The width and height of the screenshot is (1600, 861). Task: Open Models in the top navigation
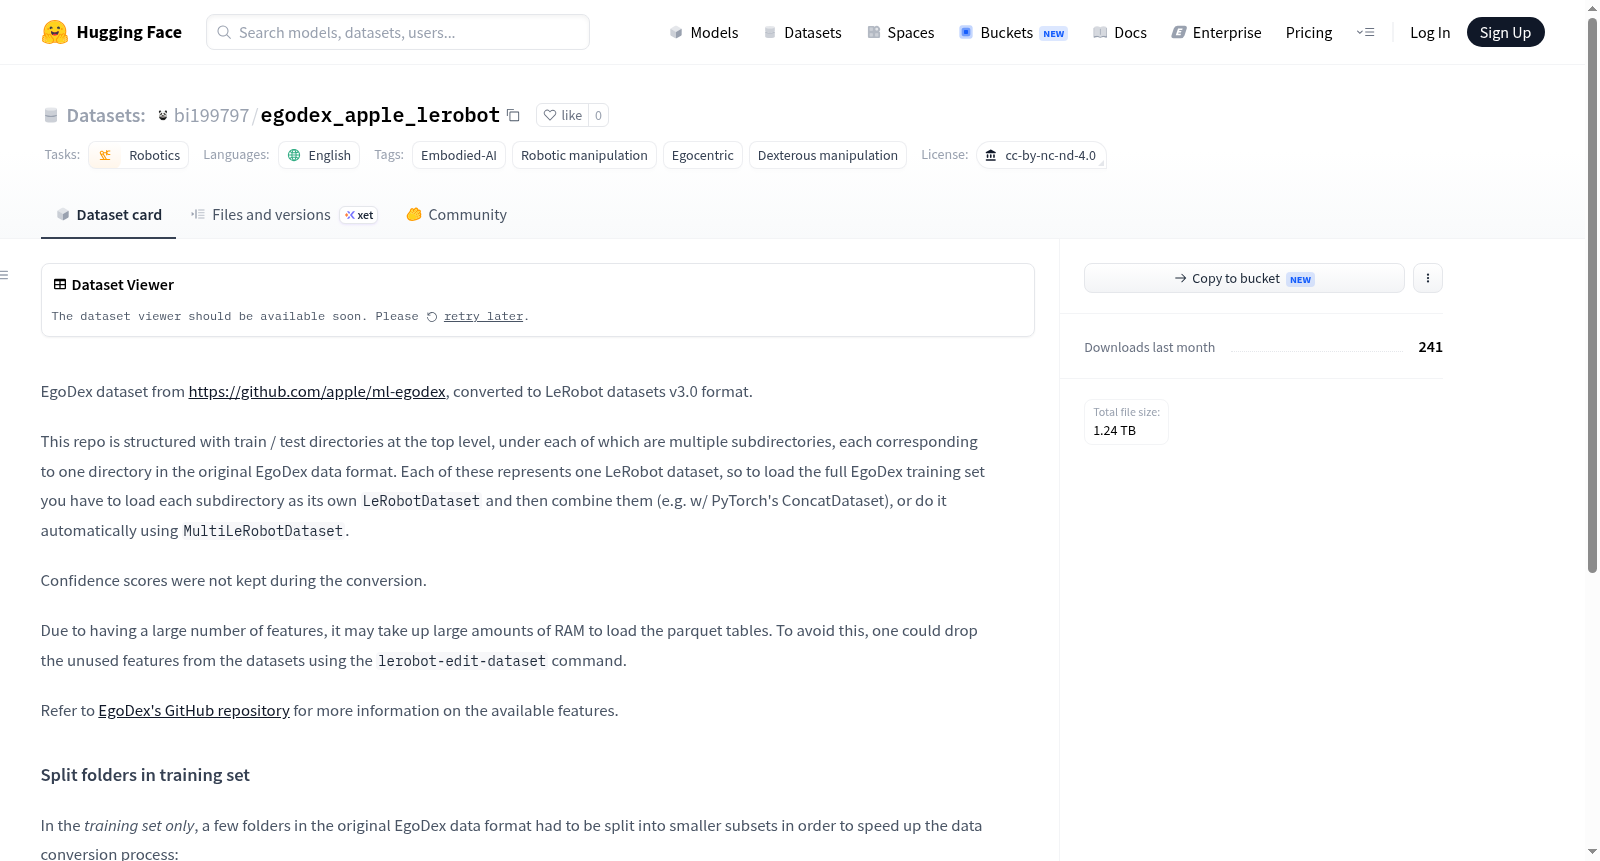coord(704,32)
